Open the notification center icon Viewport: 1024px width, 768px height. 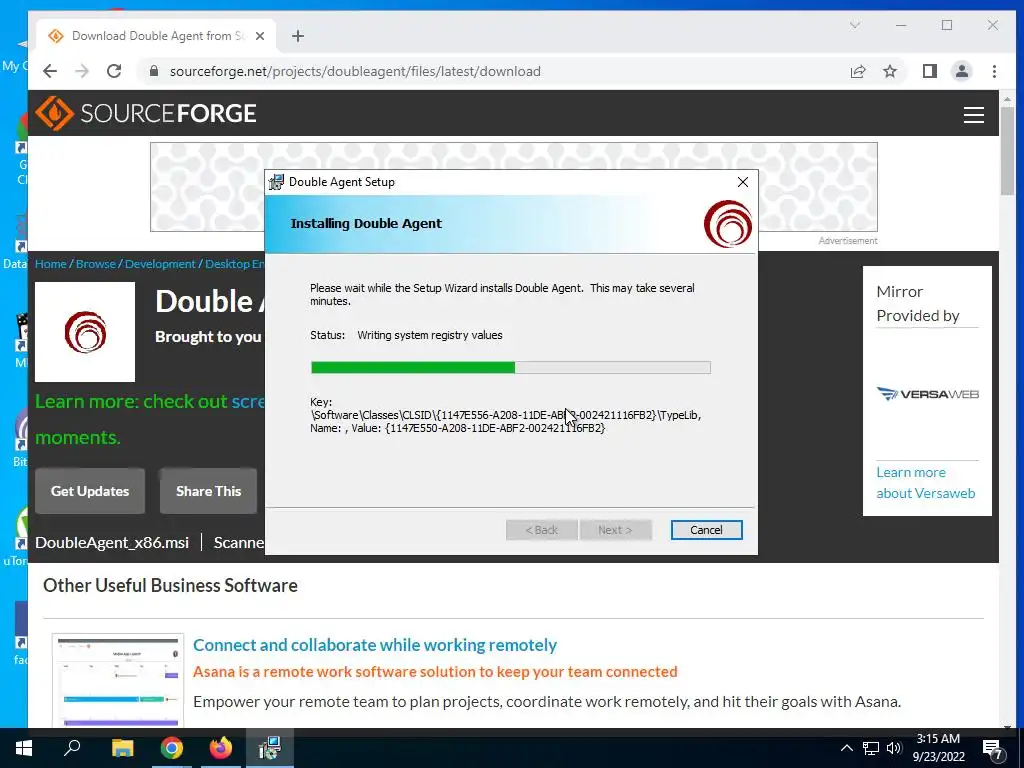tap(993, 749)
